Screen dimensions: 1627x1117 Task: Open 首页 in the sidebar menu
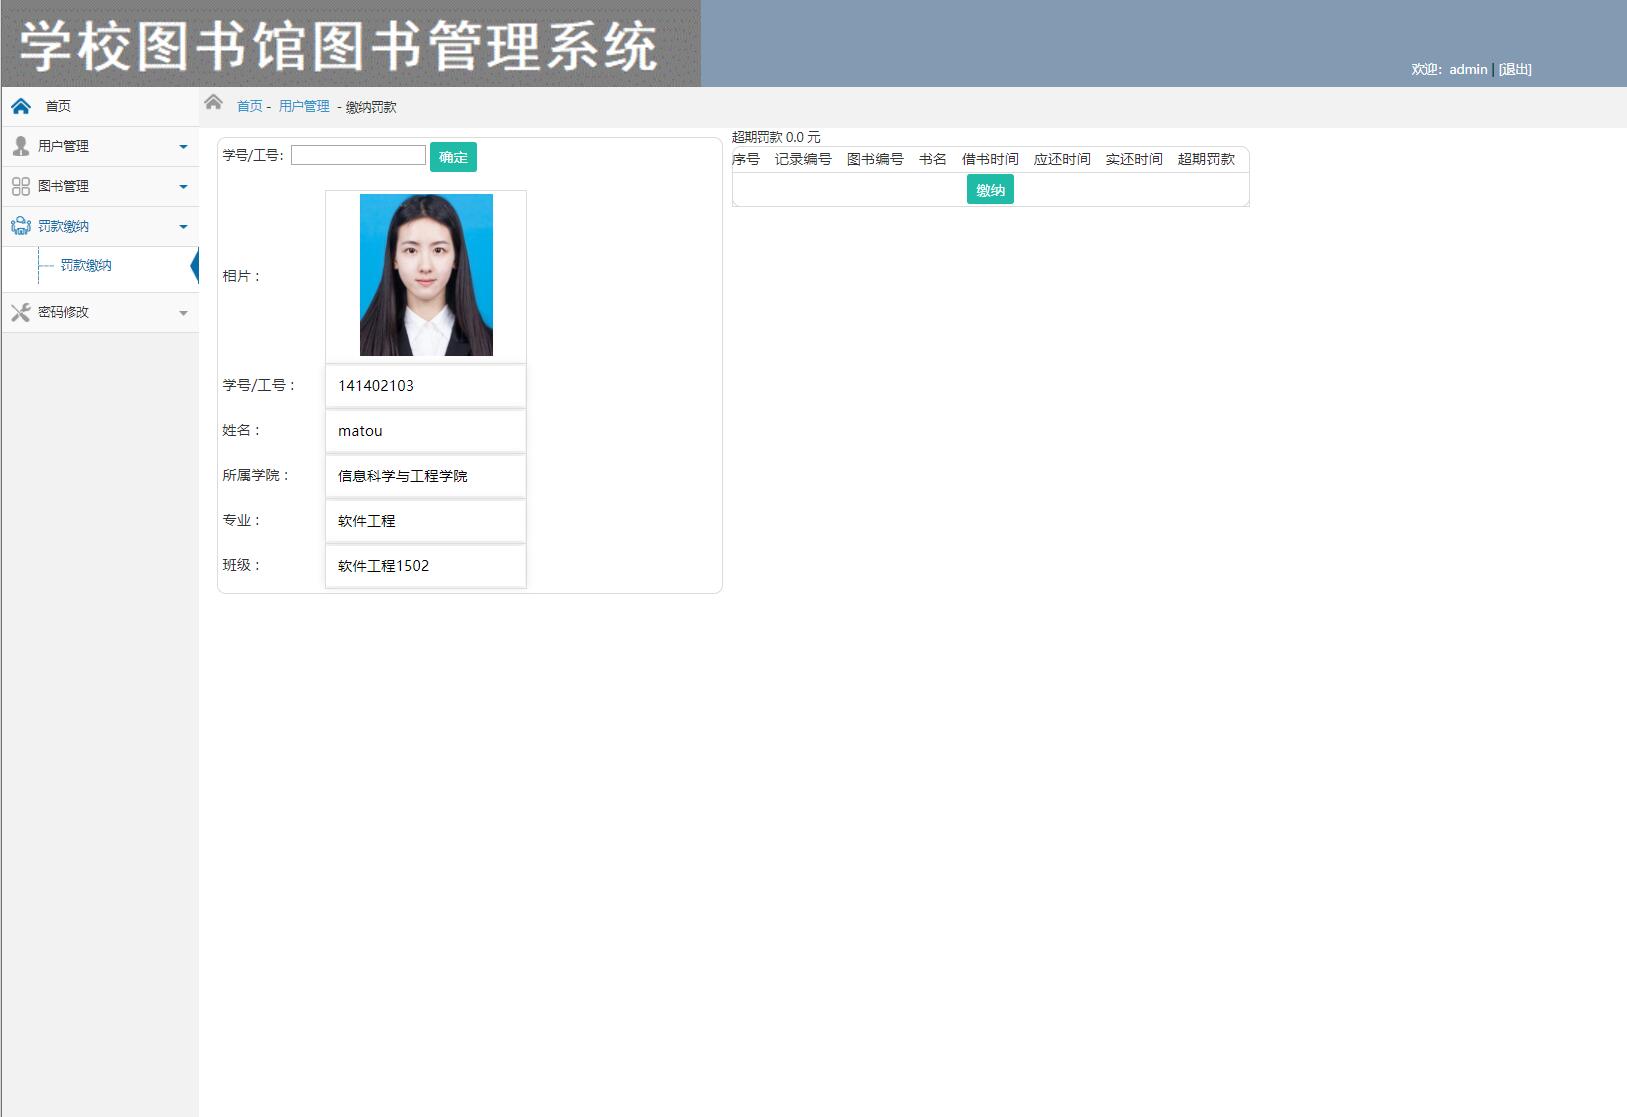pos(58,106)
